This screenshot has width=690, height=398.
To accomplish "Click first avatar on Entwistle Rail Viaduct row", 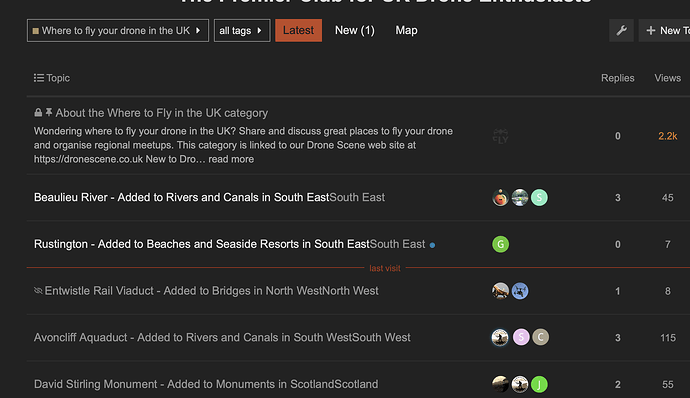I will click(x=500, y=291).
